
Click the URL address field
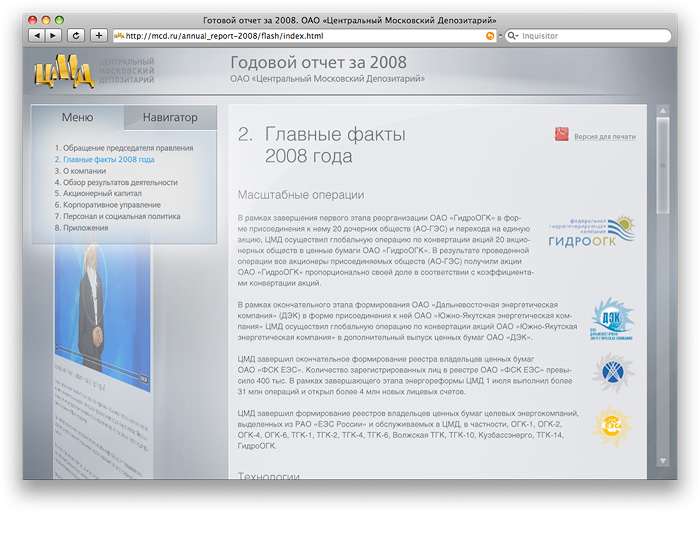[x=304, y=36]
